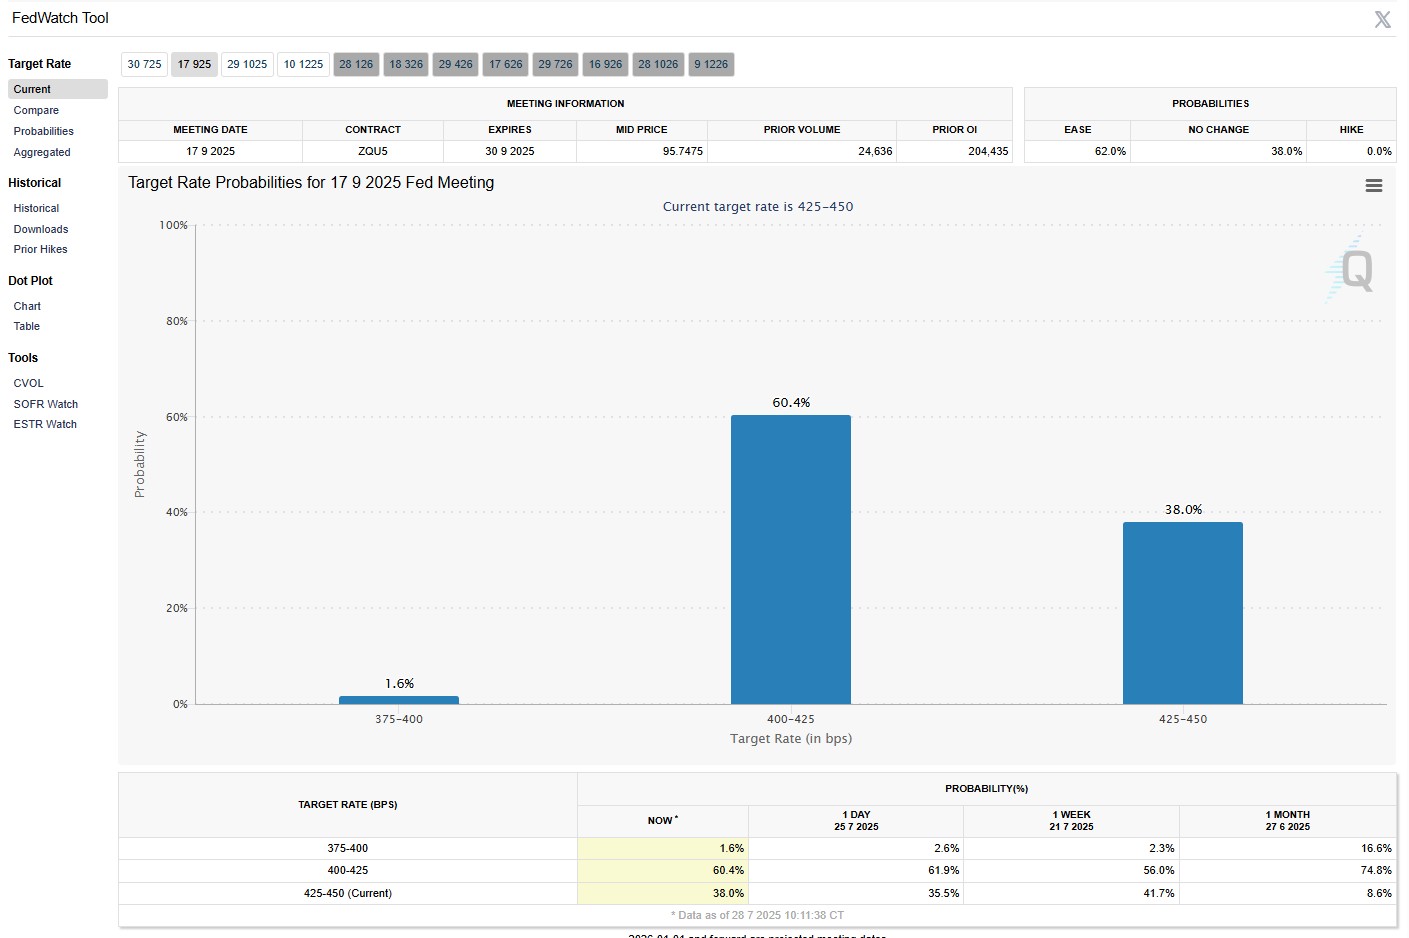Click the 1 WEEK column header
Image resolution: width=1409 pixels, height=938 pixels.
1072,821
